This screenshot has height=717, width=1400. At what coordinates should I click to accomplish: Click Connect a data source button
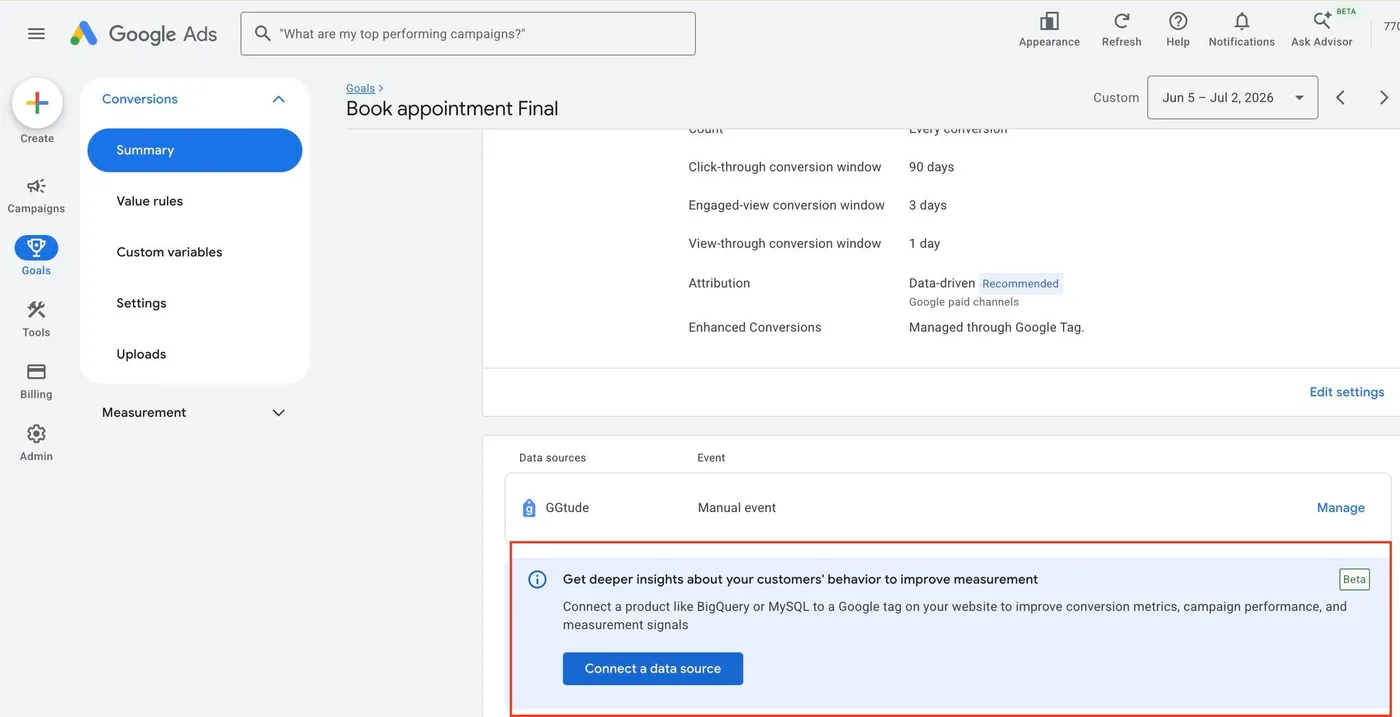(x=652, y=669)
